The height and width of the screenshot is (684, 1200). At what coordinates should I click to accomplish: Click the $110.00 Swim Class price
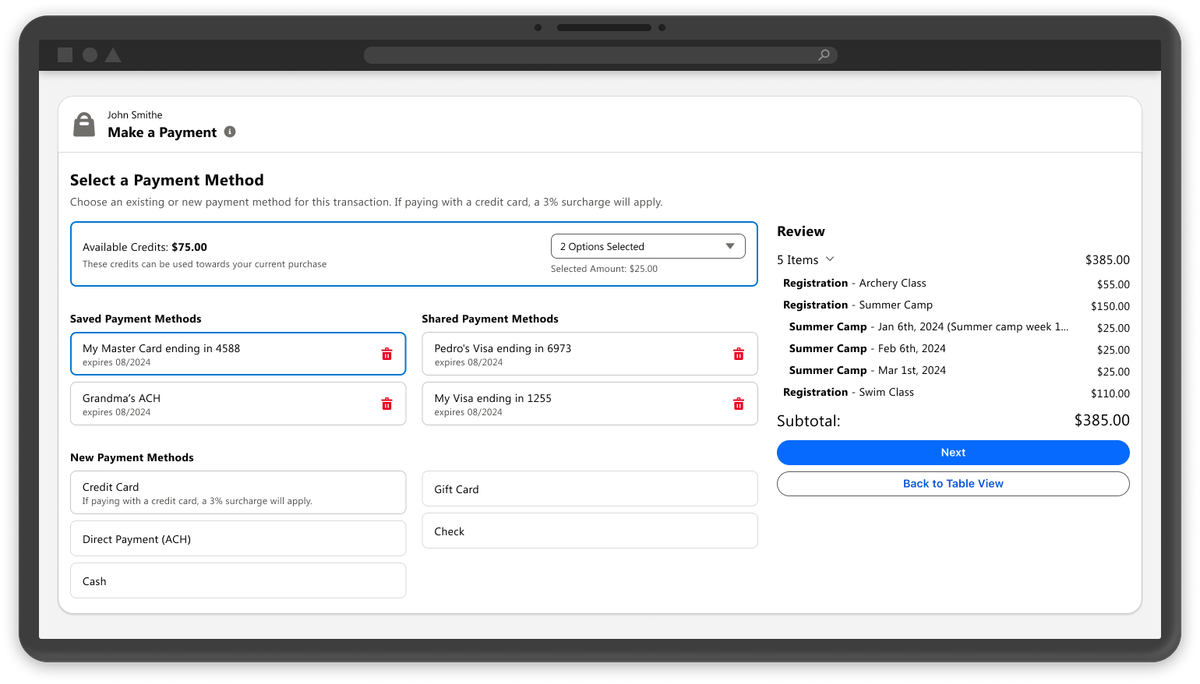[x=1111, y=394]
